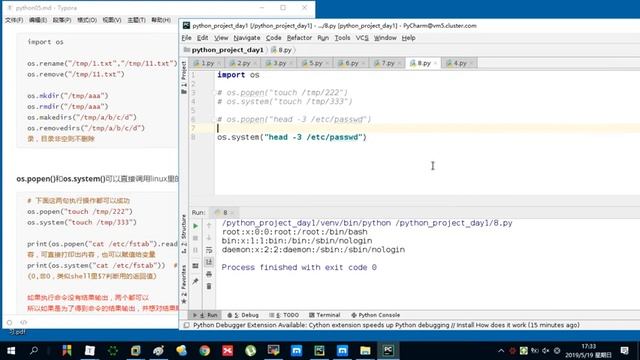Select the '8' run configuration tab
640x360 pixels.
(224, 213)
